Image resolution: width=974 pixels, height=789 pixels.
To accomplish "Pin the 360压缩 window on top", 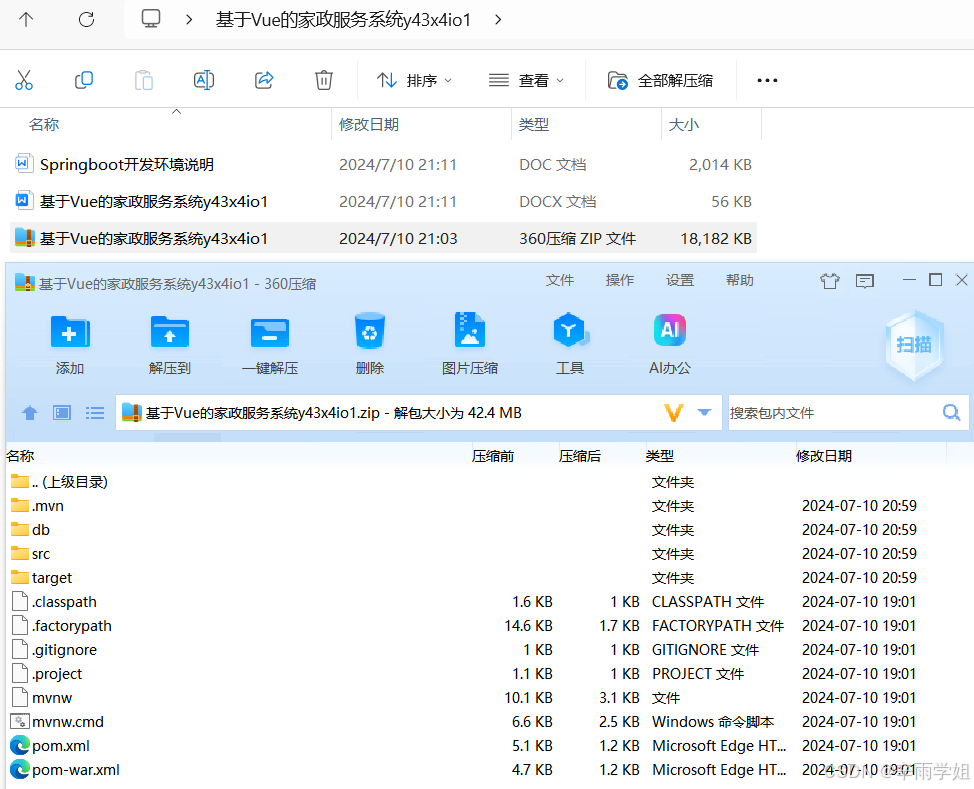I will 830,281.
